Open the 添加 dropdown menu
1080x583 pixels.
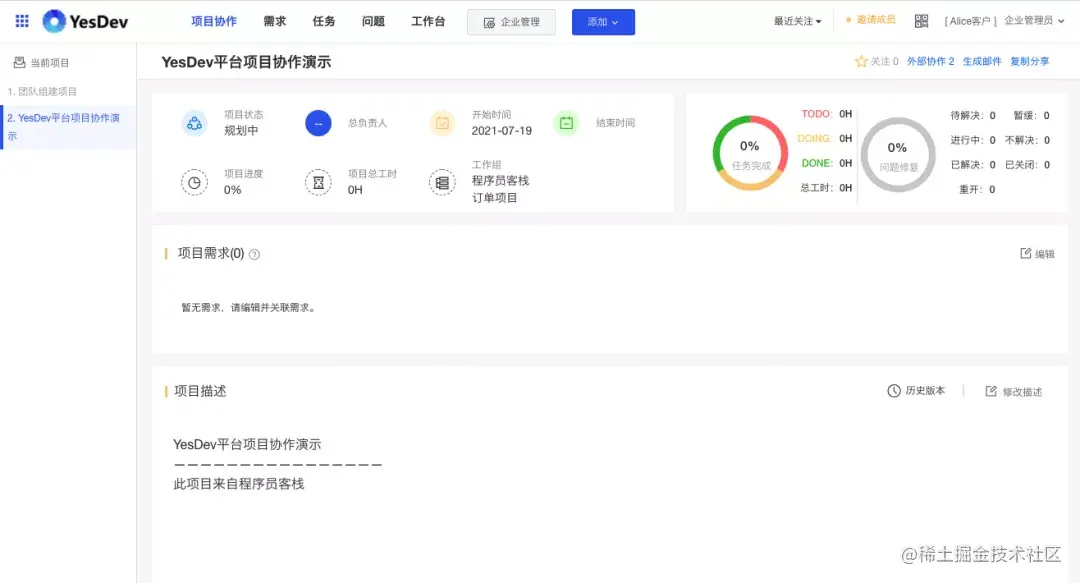pos(603,20)
